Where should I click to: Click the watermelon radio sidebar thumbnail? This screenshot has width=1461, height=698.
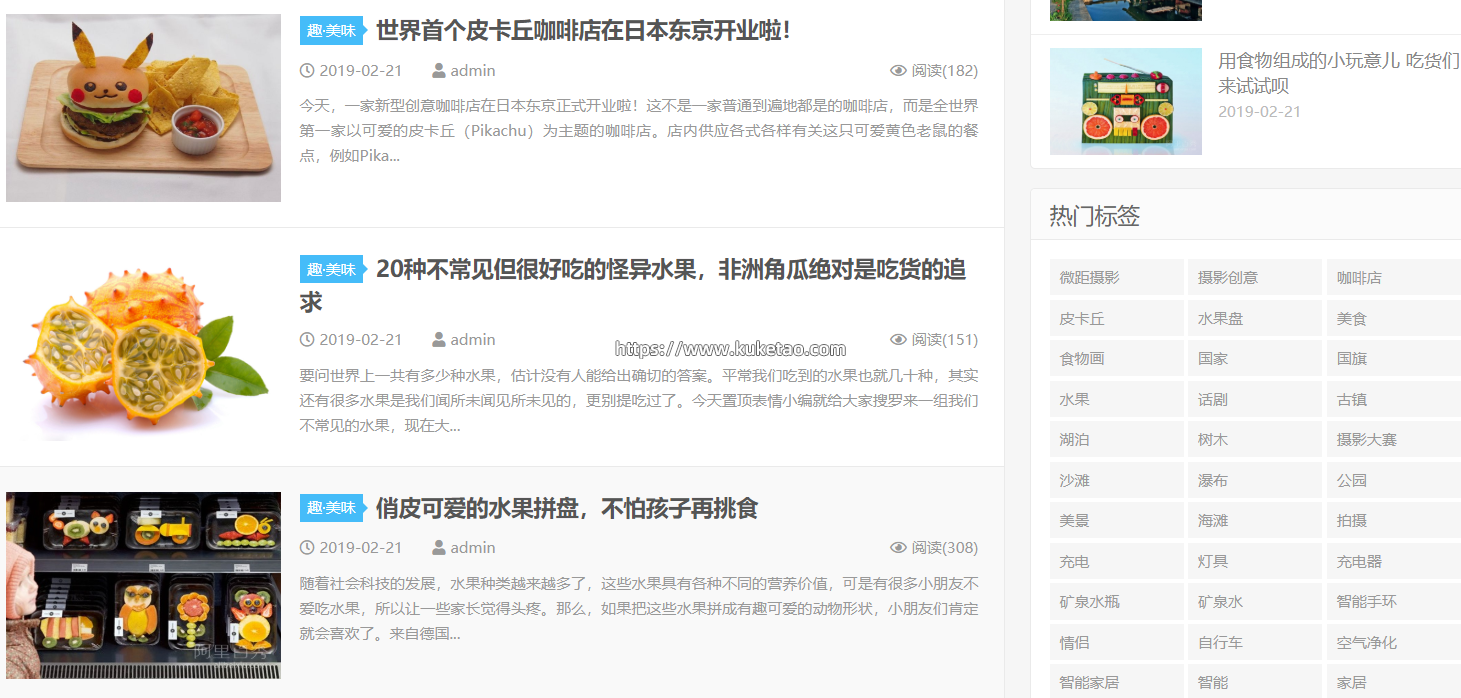tap(1126, 101)
